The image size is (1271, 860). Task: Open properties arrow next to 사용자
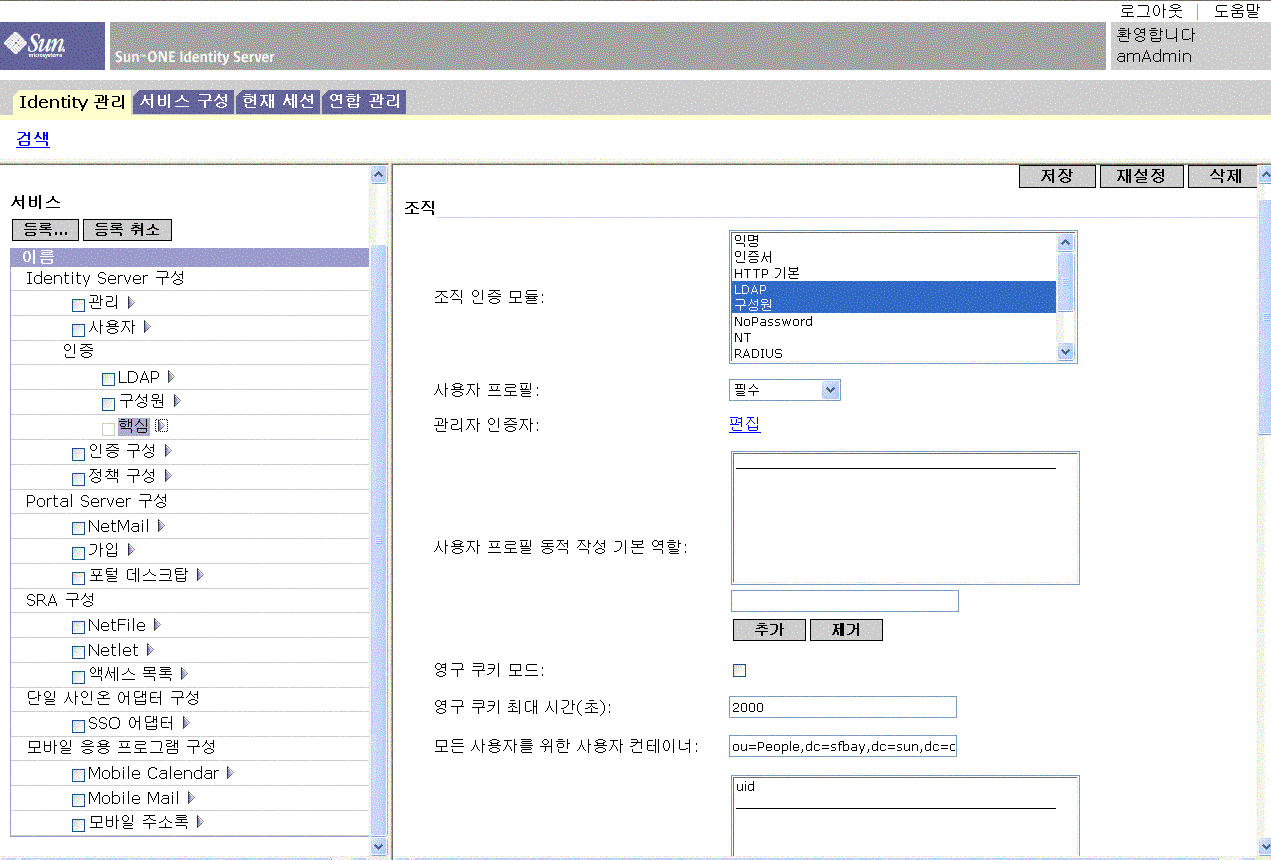[147, 327]
